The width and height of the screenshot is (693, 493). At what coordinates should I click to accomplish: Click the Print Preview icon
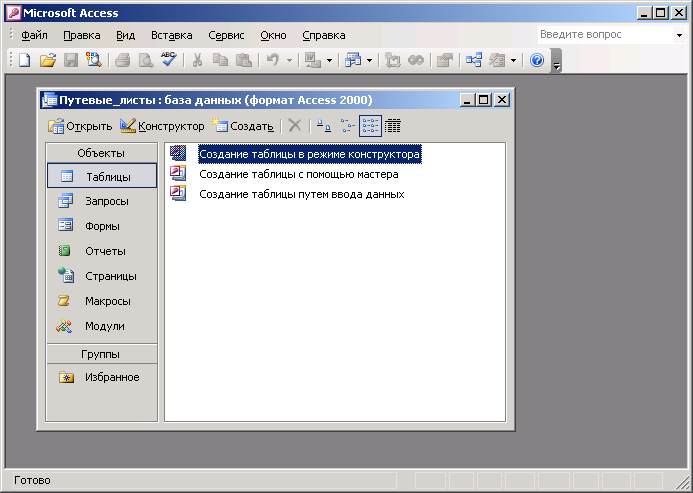(x=145, y=60)
